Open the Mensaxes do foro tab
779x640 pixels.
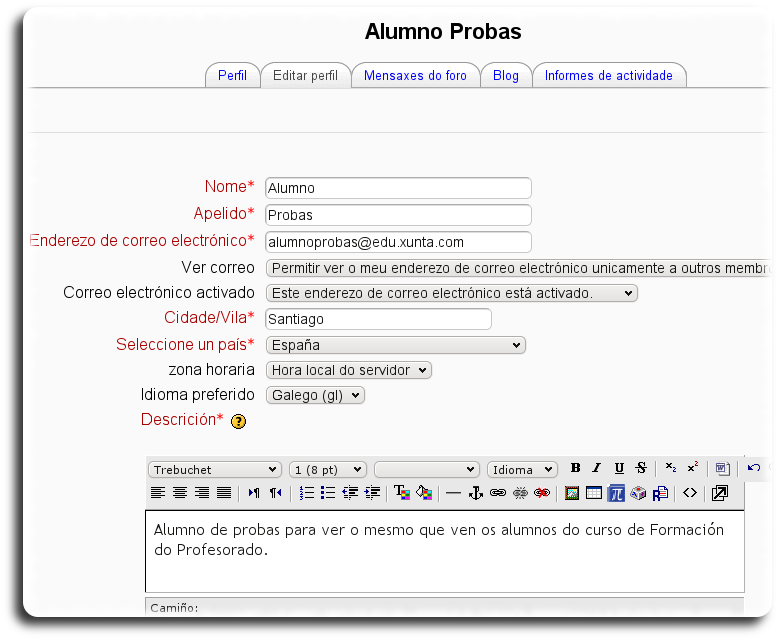click(x=415, y=76)
